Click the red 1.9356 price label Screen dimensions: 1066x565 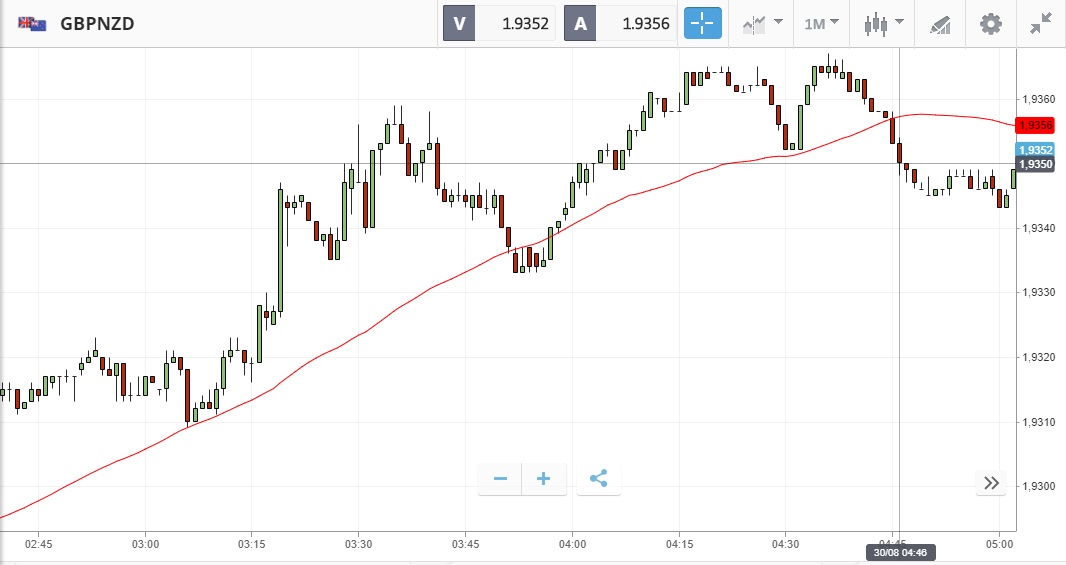1034,125
